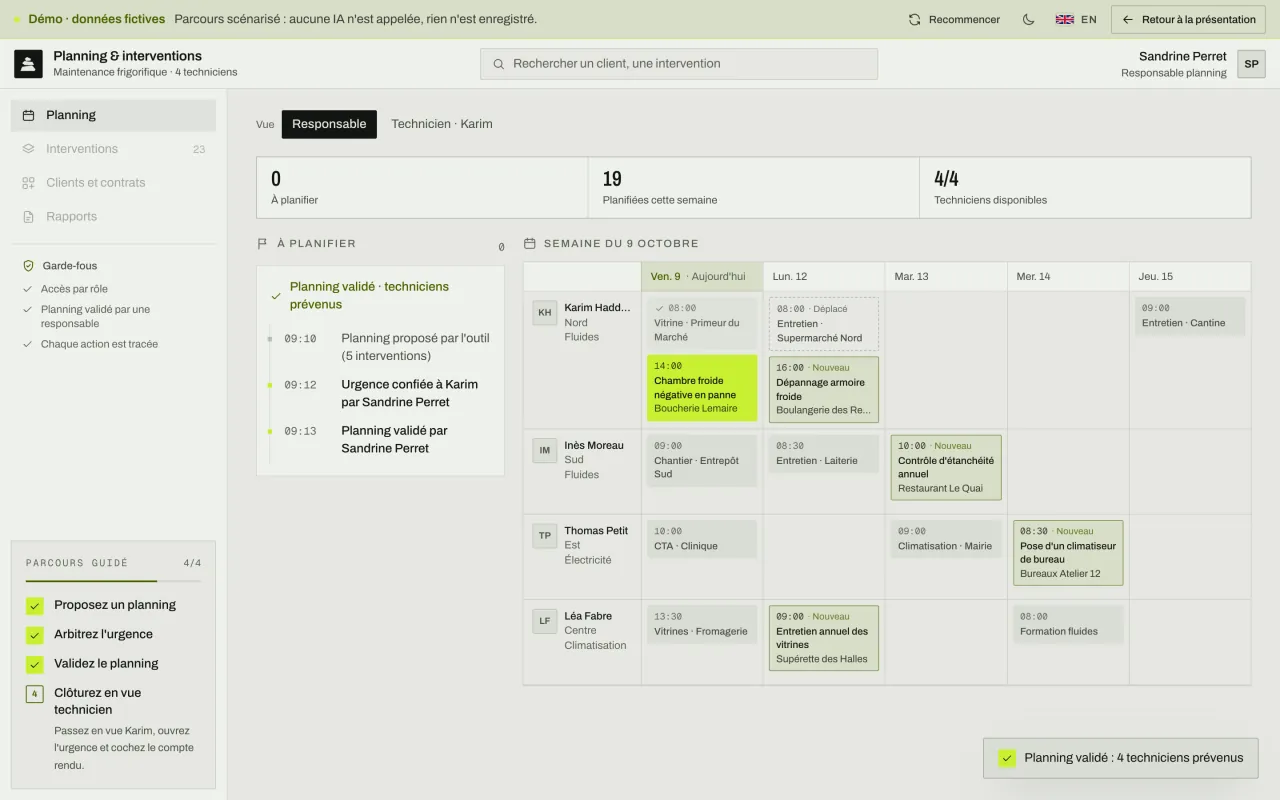The width and height of the screenshot is (1280, 800).
Task: Open the 09:00 Entretien · Cantine card
Action: click(x=1190, y=315)
